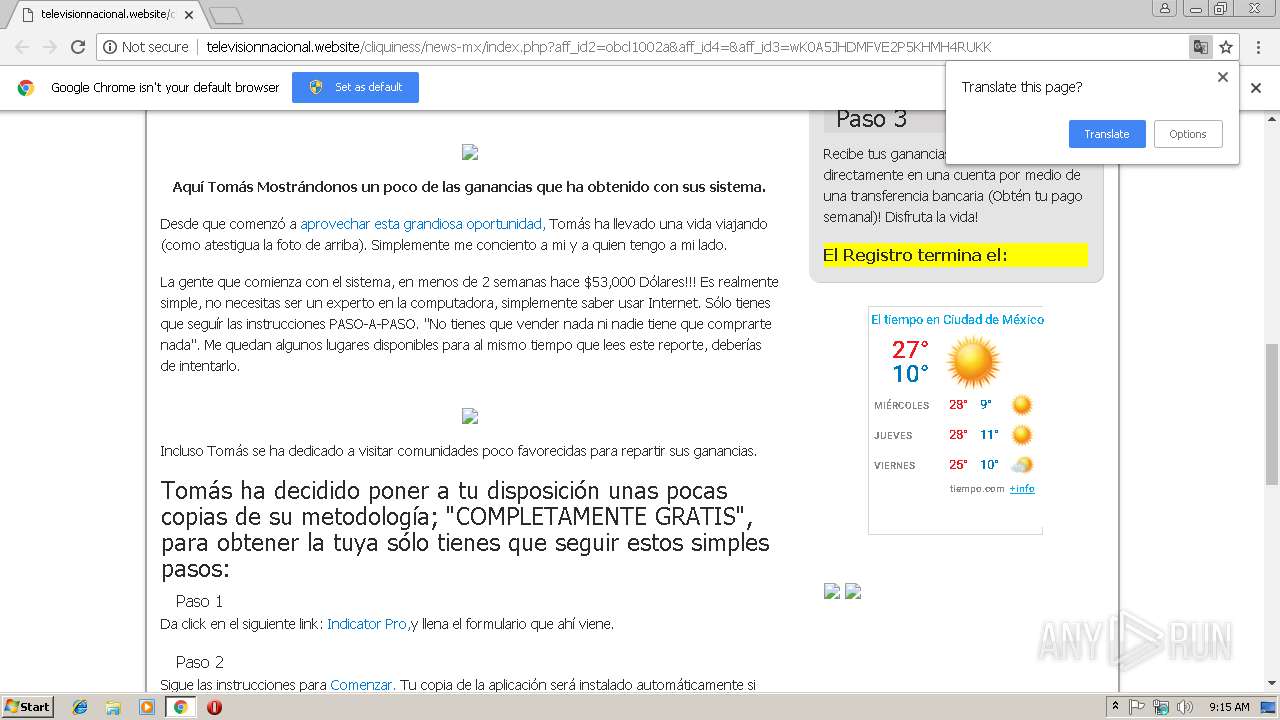
Task: Click the Action Center flag tray icon
Action: tap(1137, 706)
